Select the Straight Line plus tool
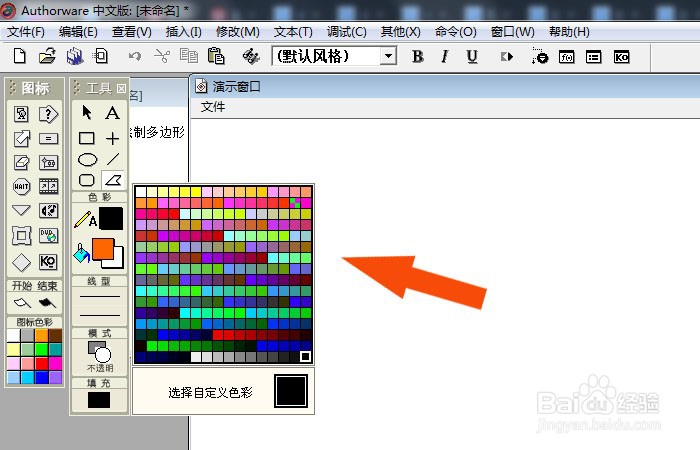 [112, 138]
